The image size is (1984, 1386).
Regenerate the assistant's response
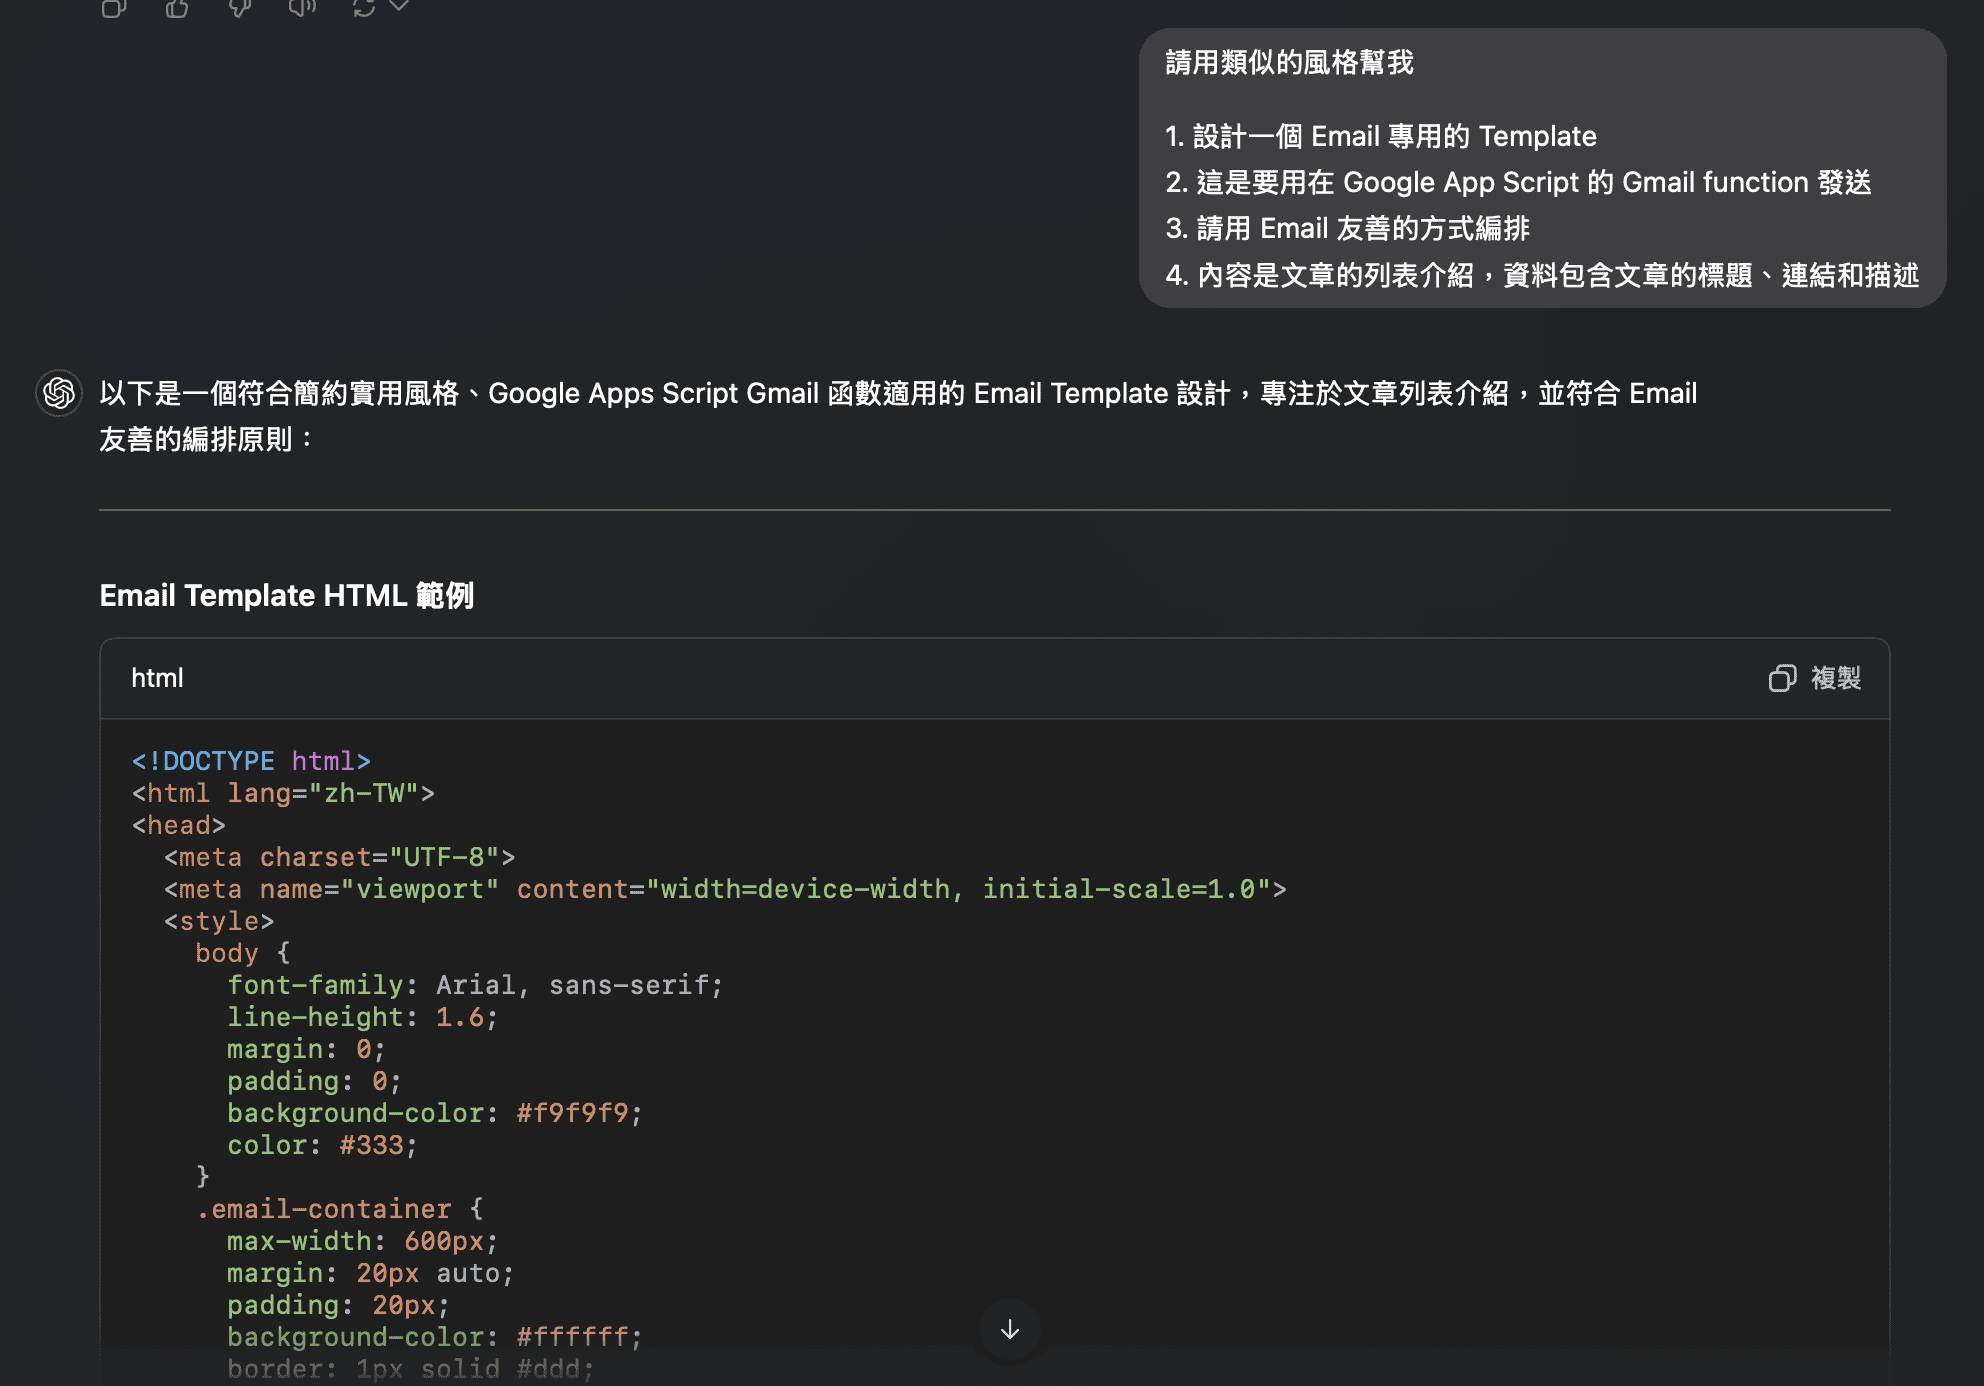(x=363, y=6)
